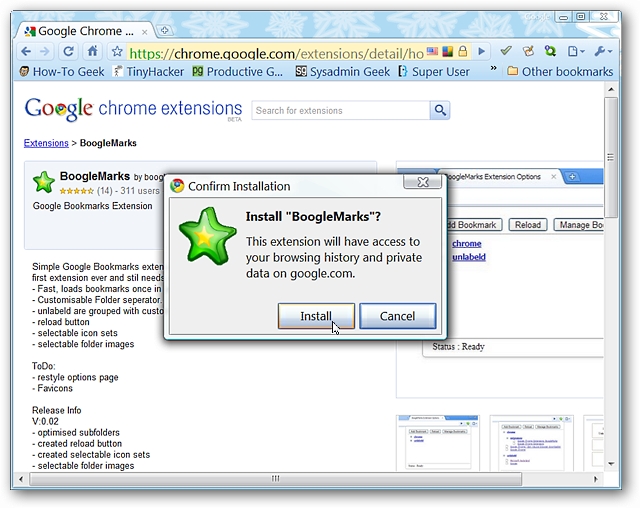This screenshot has width=640, height=508.
Task: Open the Other bookmarks folder
Action: [x=560, y=72]
